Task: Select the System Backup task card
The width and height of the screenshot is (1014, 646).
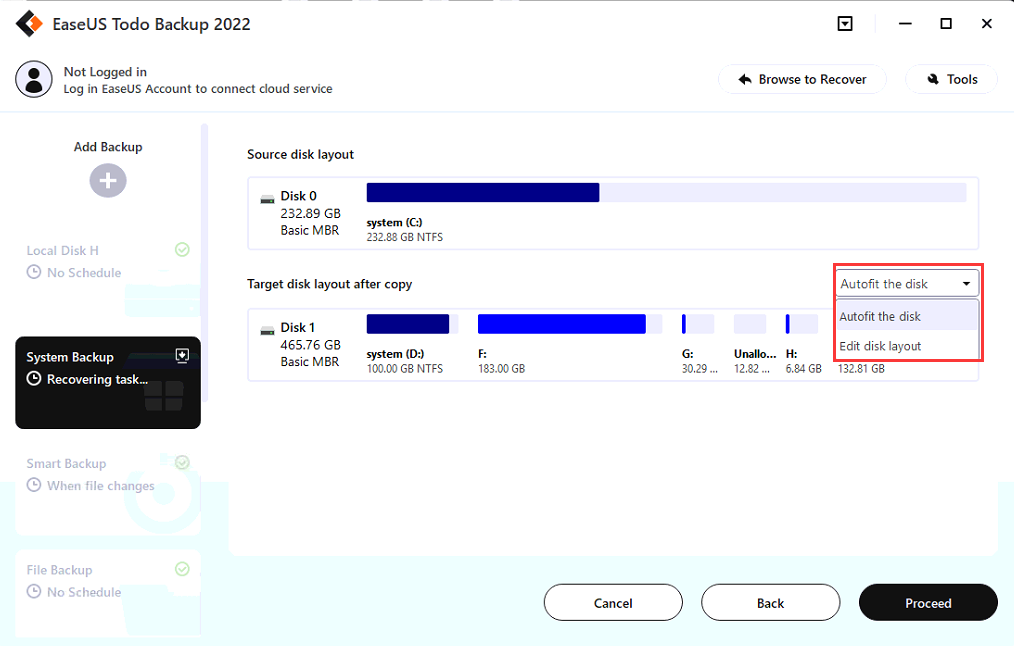Action: point(107,382)
